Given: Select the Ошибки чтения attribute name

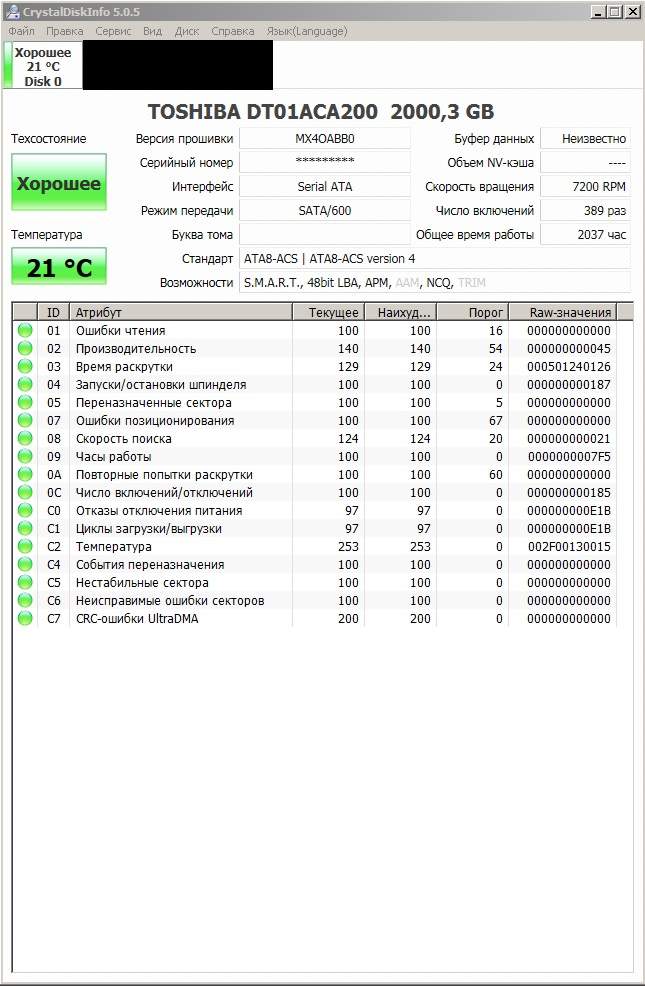Looking at the screenshot, I should (121, 330).
